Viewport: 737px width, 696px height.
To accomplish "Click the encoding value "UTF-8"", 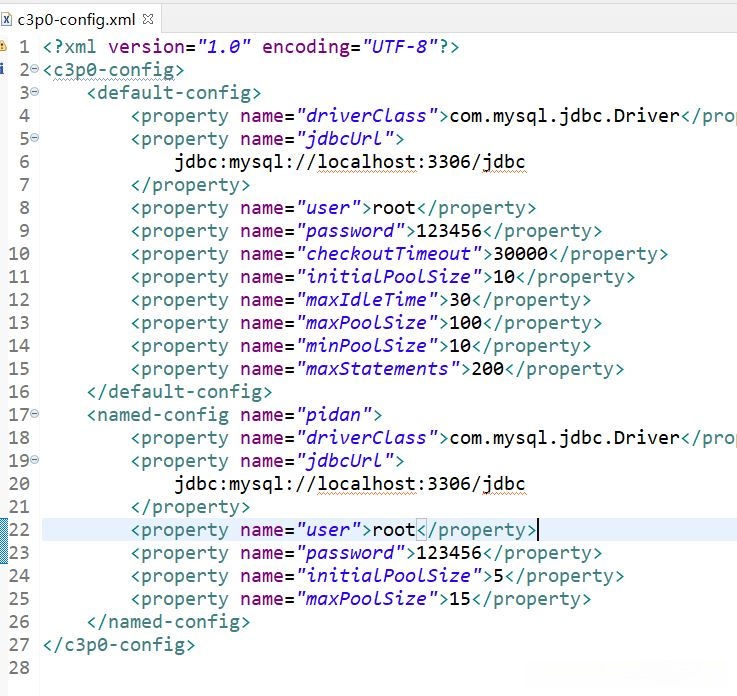I will [400, 47].
